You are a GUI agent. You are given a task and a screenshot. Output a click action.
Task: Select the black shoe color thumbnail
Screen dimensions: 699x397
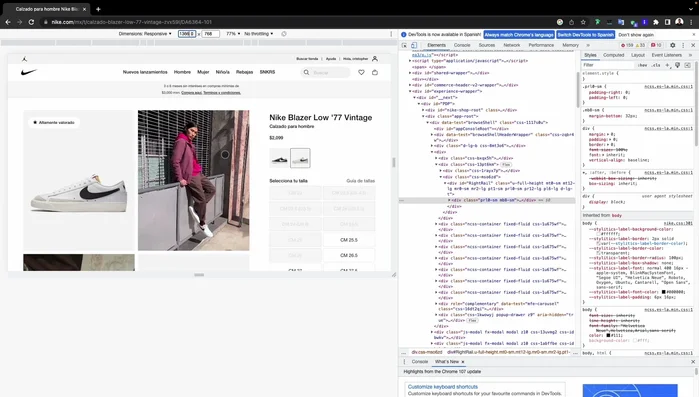pos(279,158)
